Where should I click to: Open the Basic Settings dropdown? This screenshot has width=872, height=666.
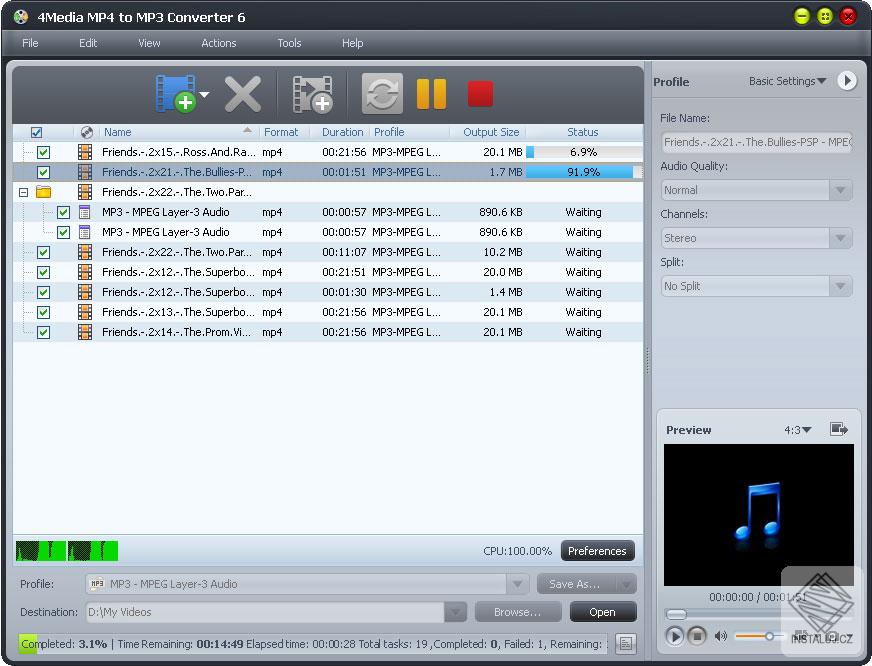(x=787, y=81)
